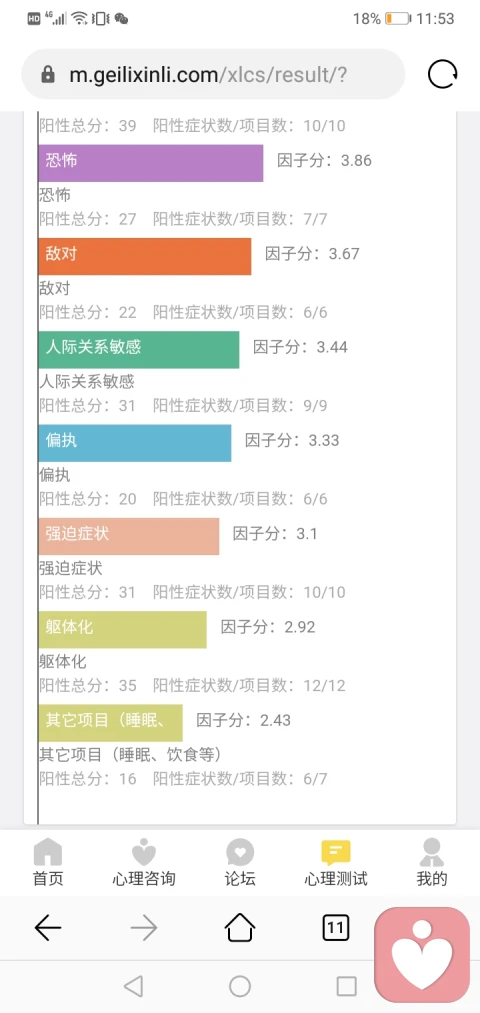Select the orange 敌对 bar
The width and height of the screenshot is (480, 1013).
coord(145,256)
